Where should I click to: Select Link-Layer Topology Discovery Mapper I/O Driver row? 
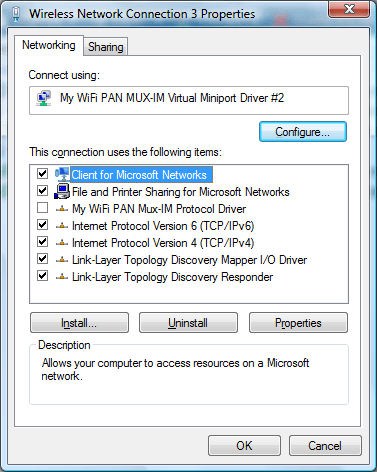(189, 260)
